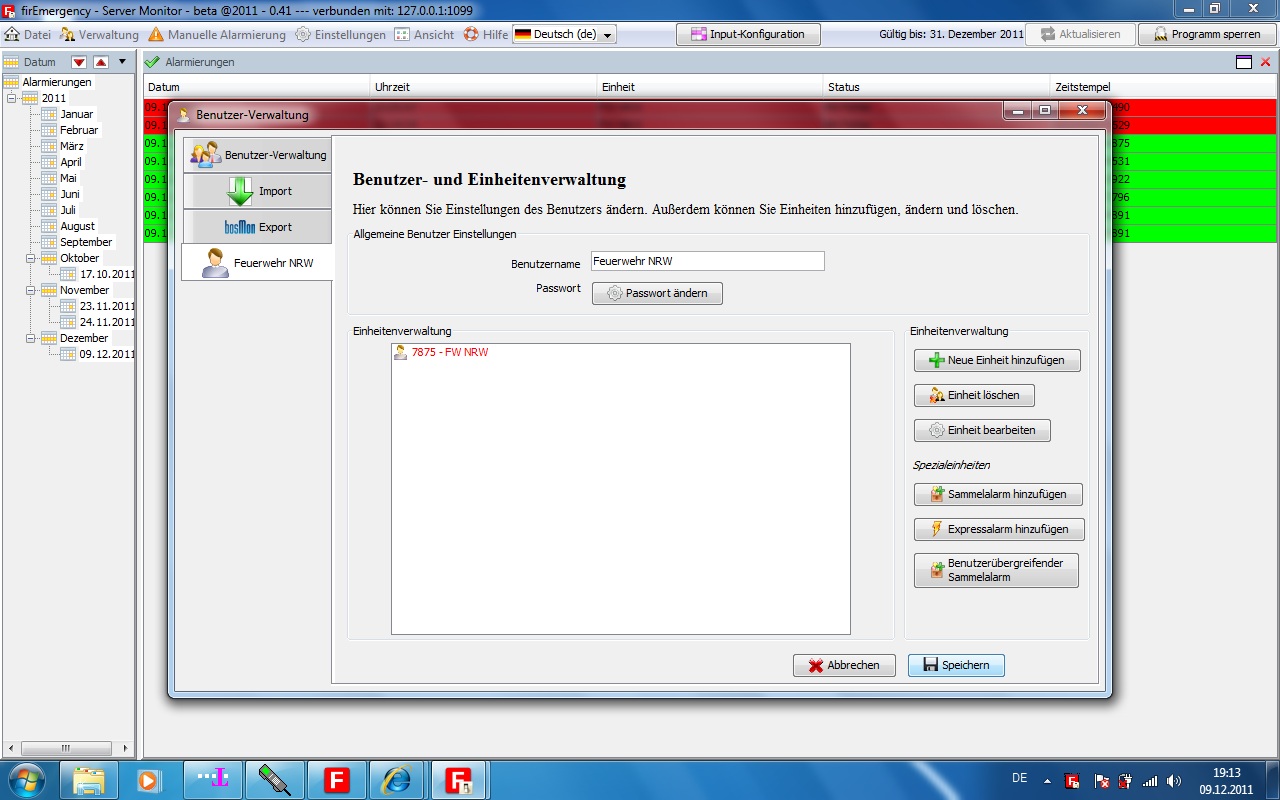Click the Speichern button

pyautogui.click(x=955, y=665)
